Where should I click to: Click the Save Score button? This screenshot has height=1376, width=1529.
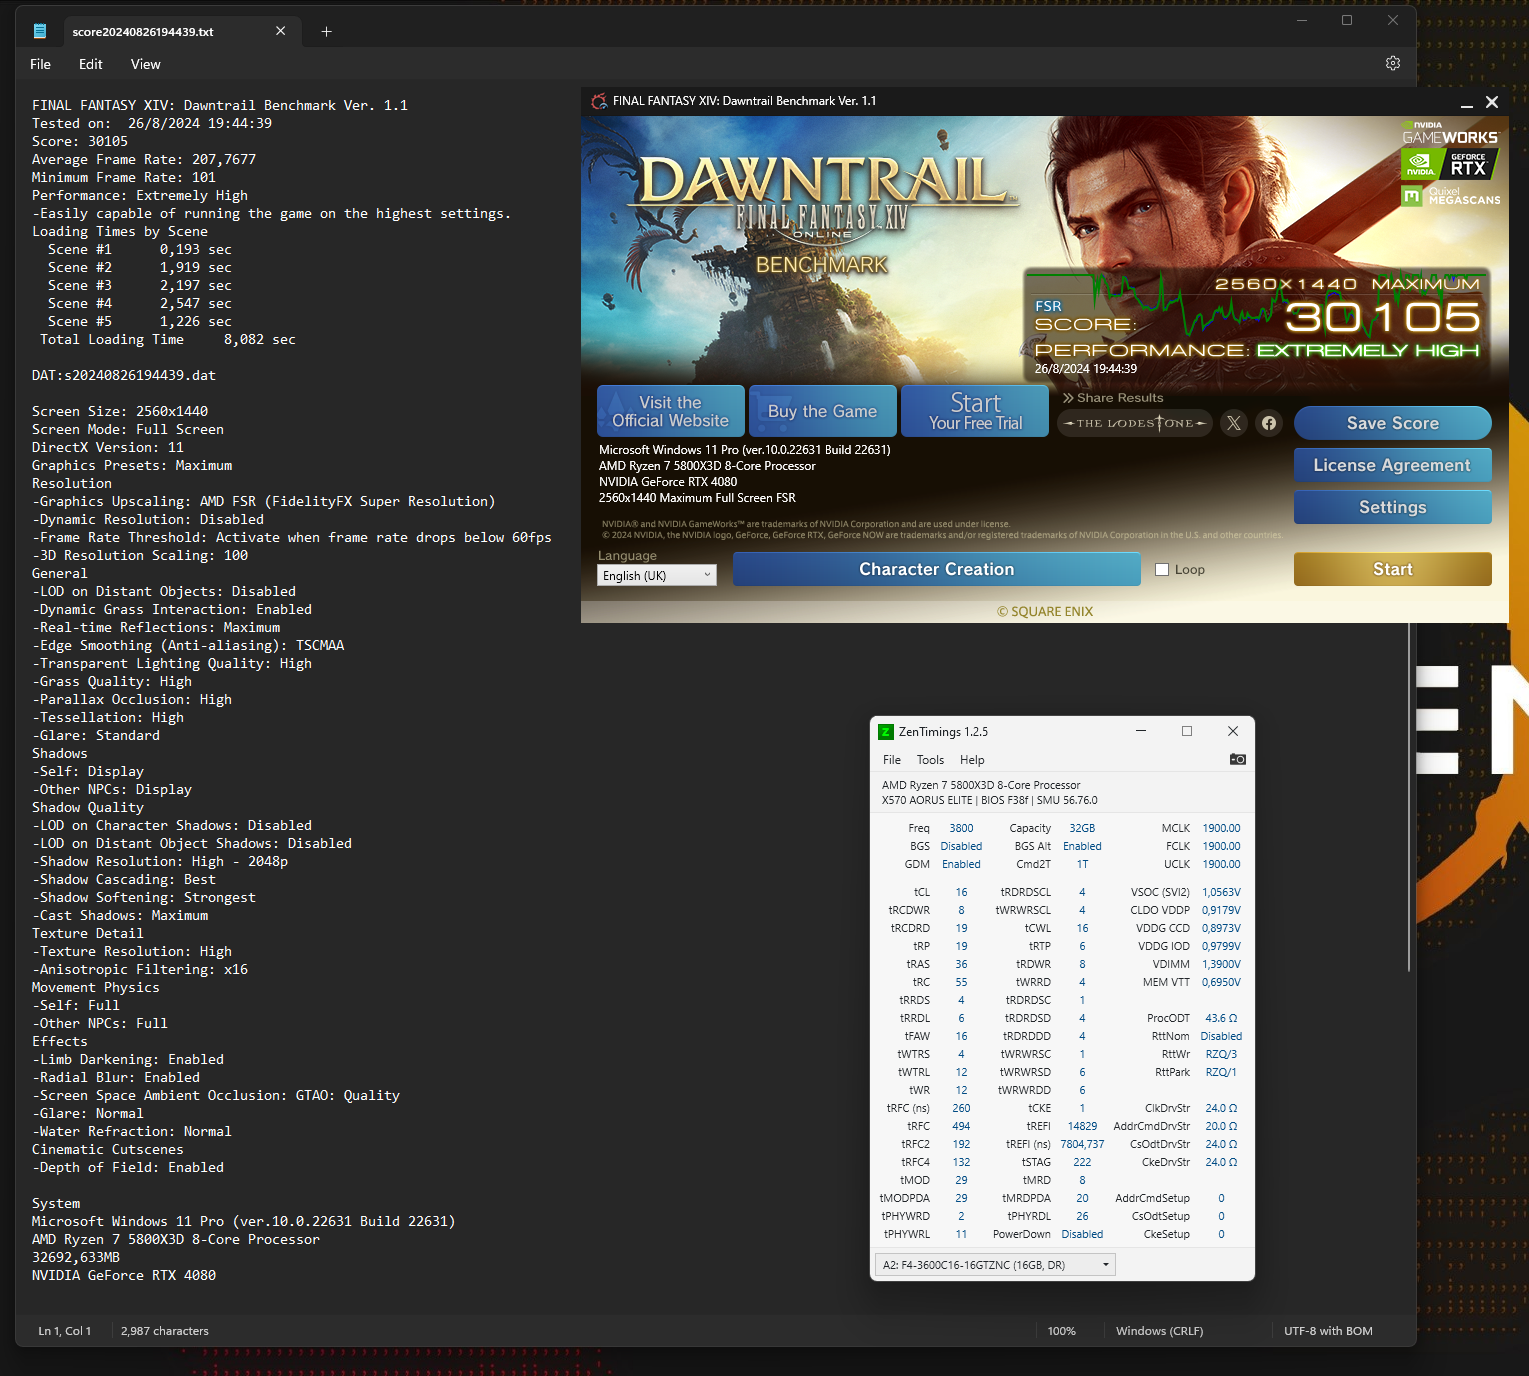1393,423
